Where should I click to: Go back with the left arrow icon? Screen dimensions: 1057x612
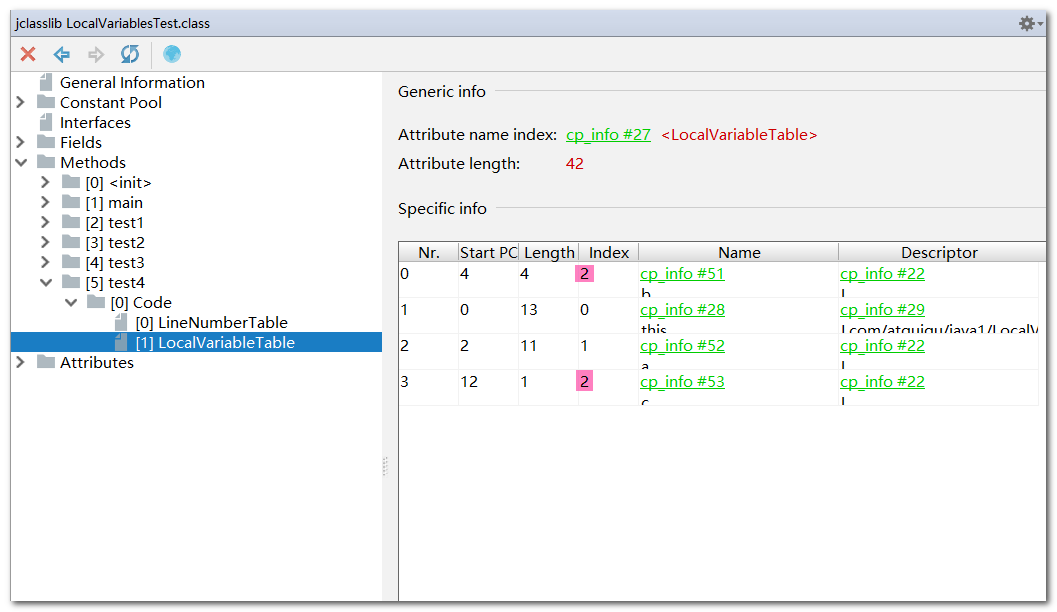click(62, 54)
